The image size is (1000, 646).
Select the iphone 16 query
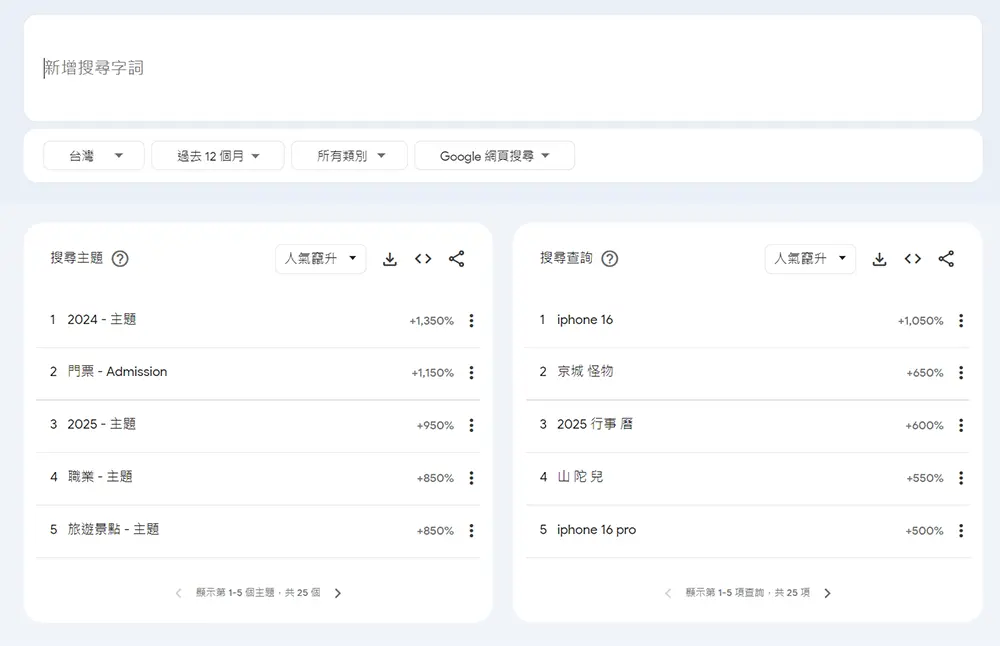(585, 319)
